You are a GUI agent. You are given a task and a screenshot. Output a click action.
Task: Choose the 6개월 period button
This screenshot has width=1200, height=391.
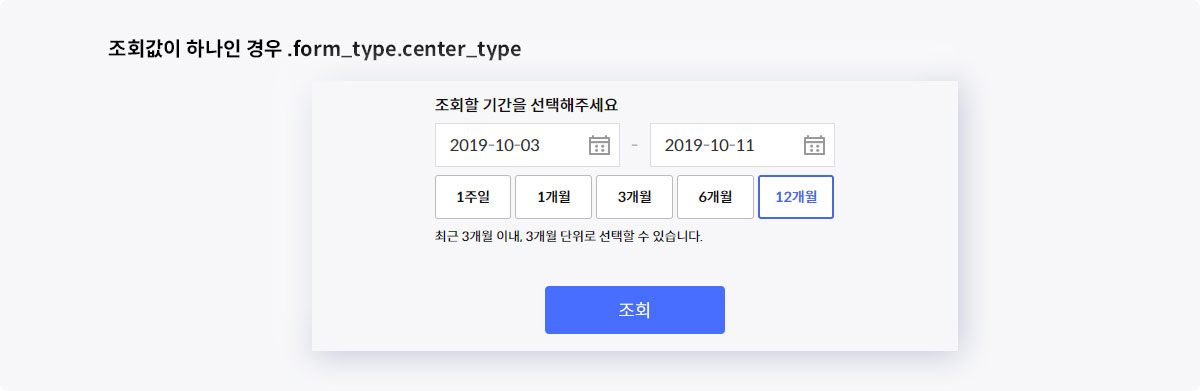[x=715, y=197]
